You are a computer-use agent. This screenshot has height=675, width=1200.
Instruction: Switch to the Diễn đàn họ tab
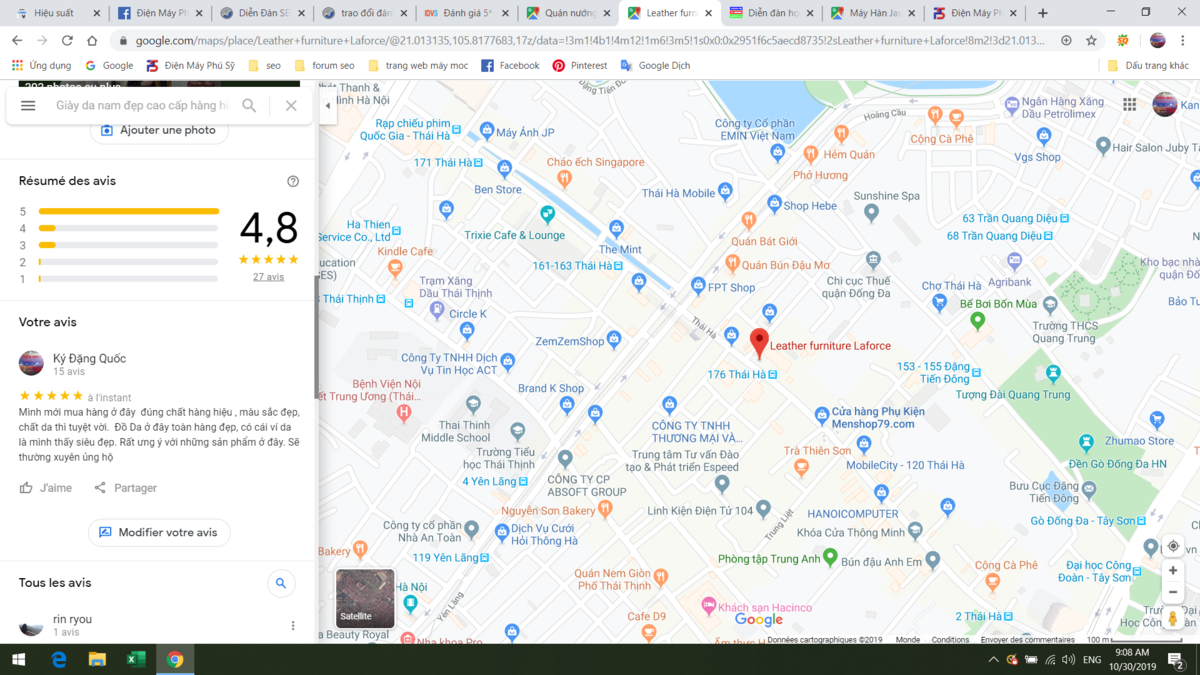[x=769, y=13]
